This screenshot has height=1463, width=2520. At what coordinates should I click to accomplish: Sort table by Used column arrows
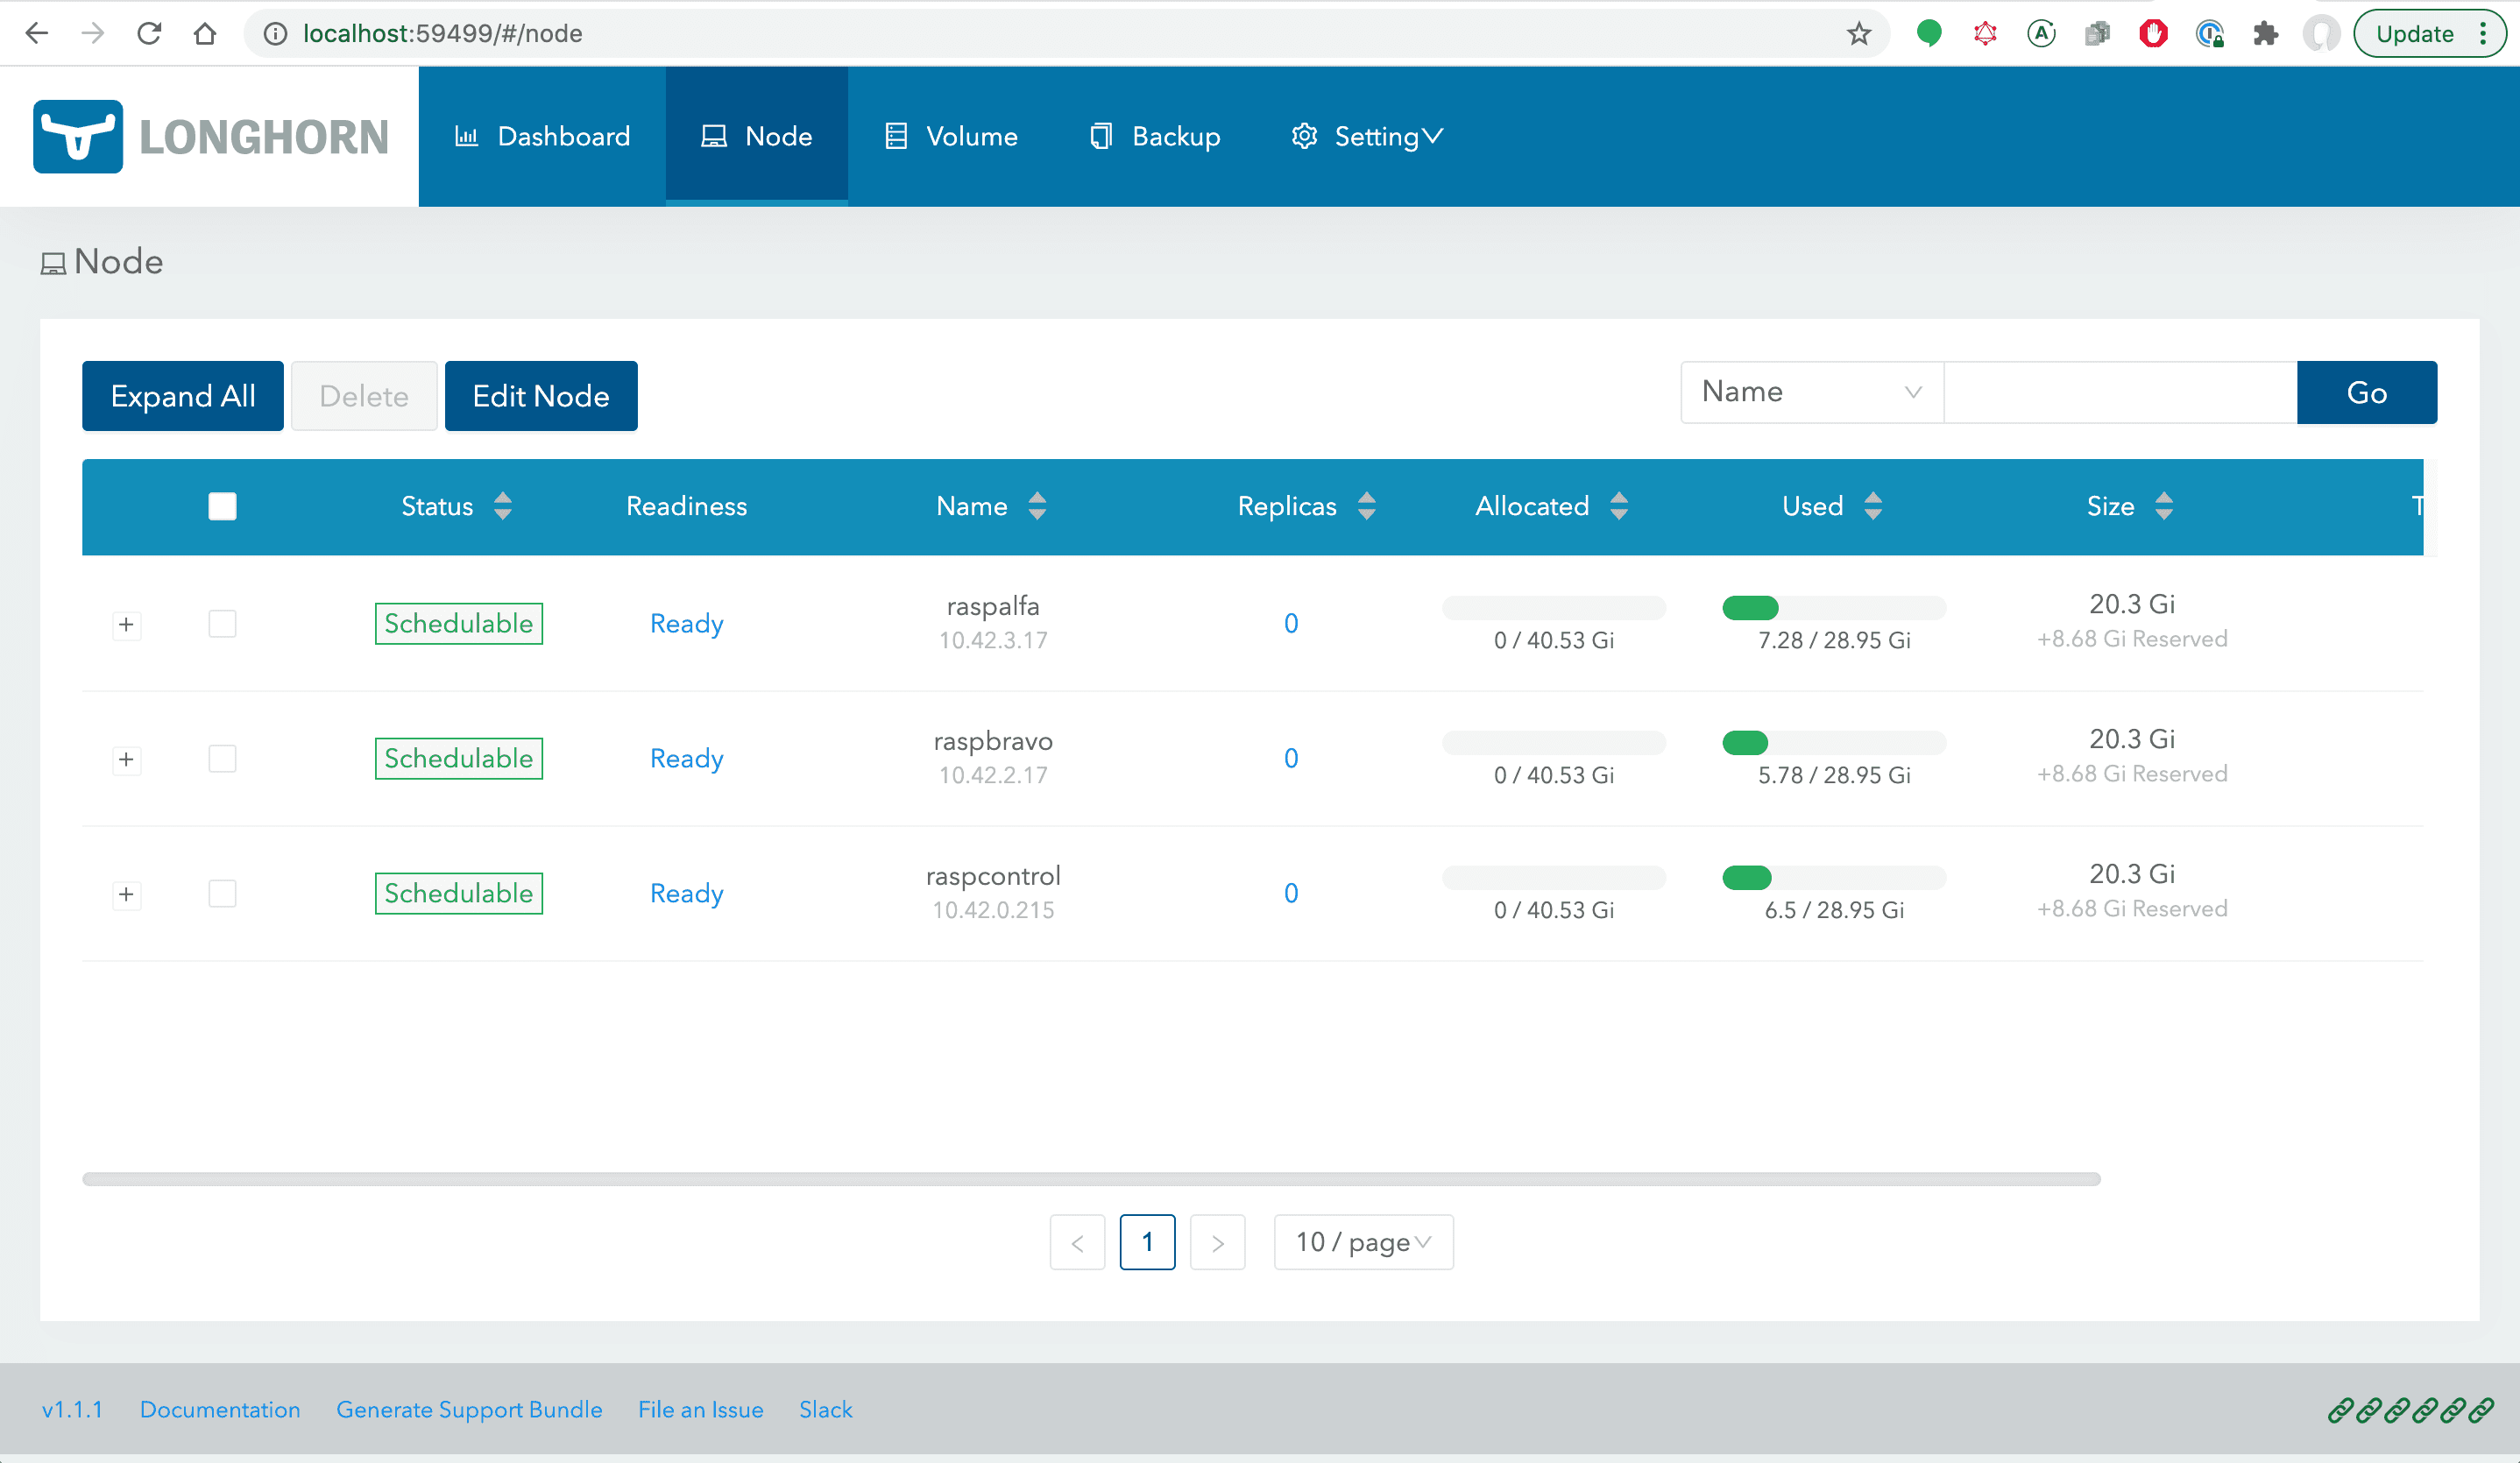pyautogui.click(x=1872, y=506)
